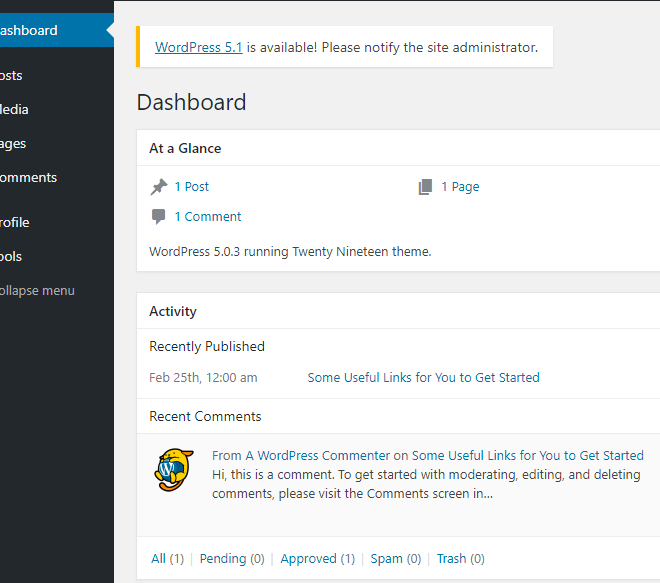This screenshot has width=660, height=583.
Task: Open the 1 Comment link
Action: pyautogui.click(x=208, y=217)
